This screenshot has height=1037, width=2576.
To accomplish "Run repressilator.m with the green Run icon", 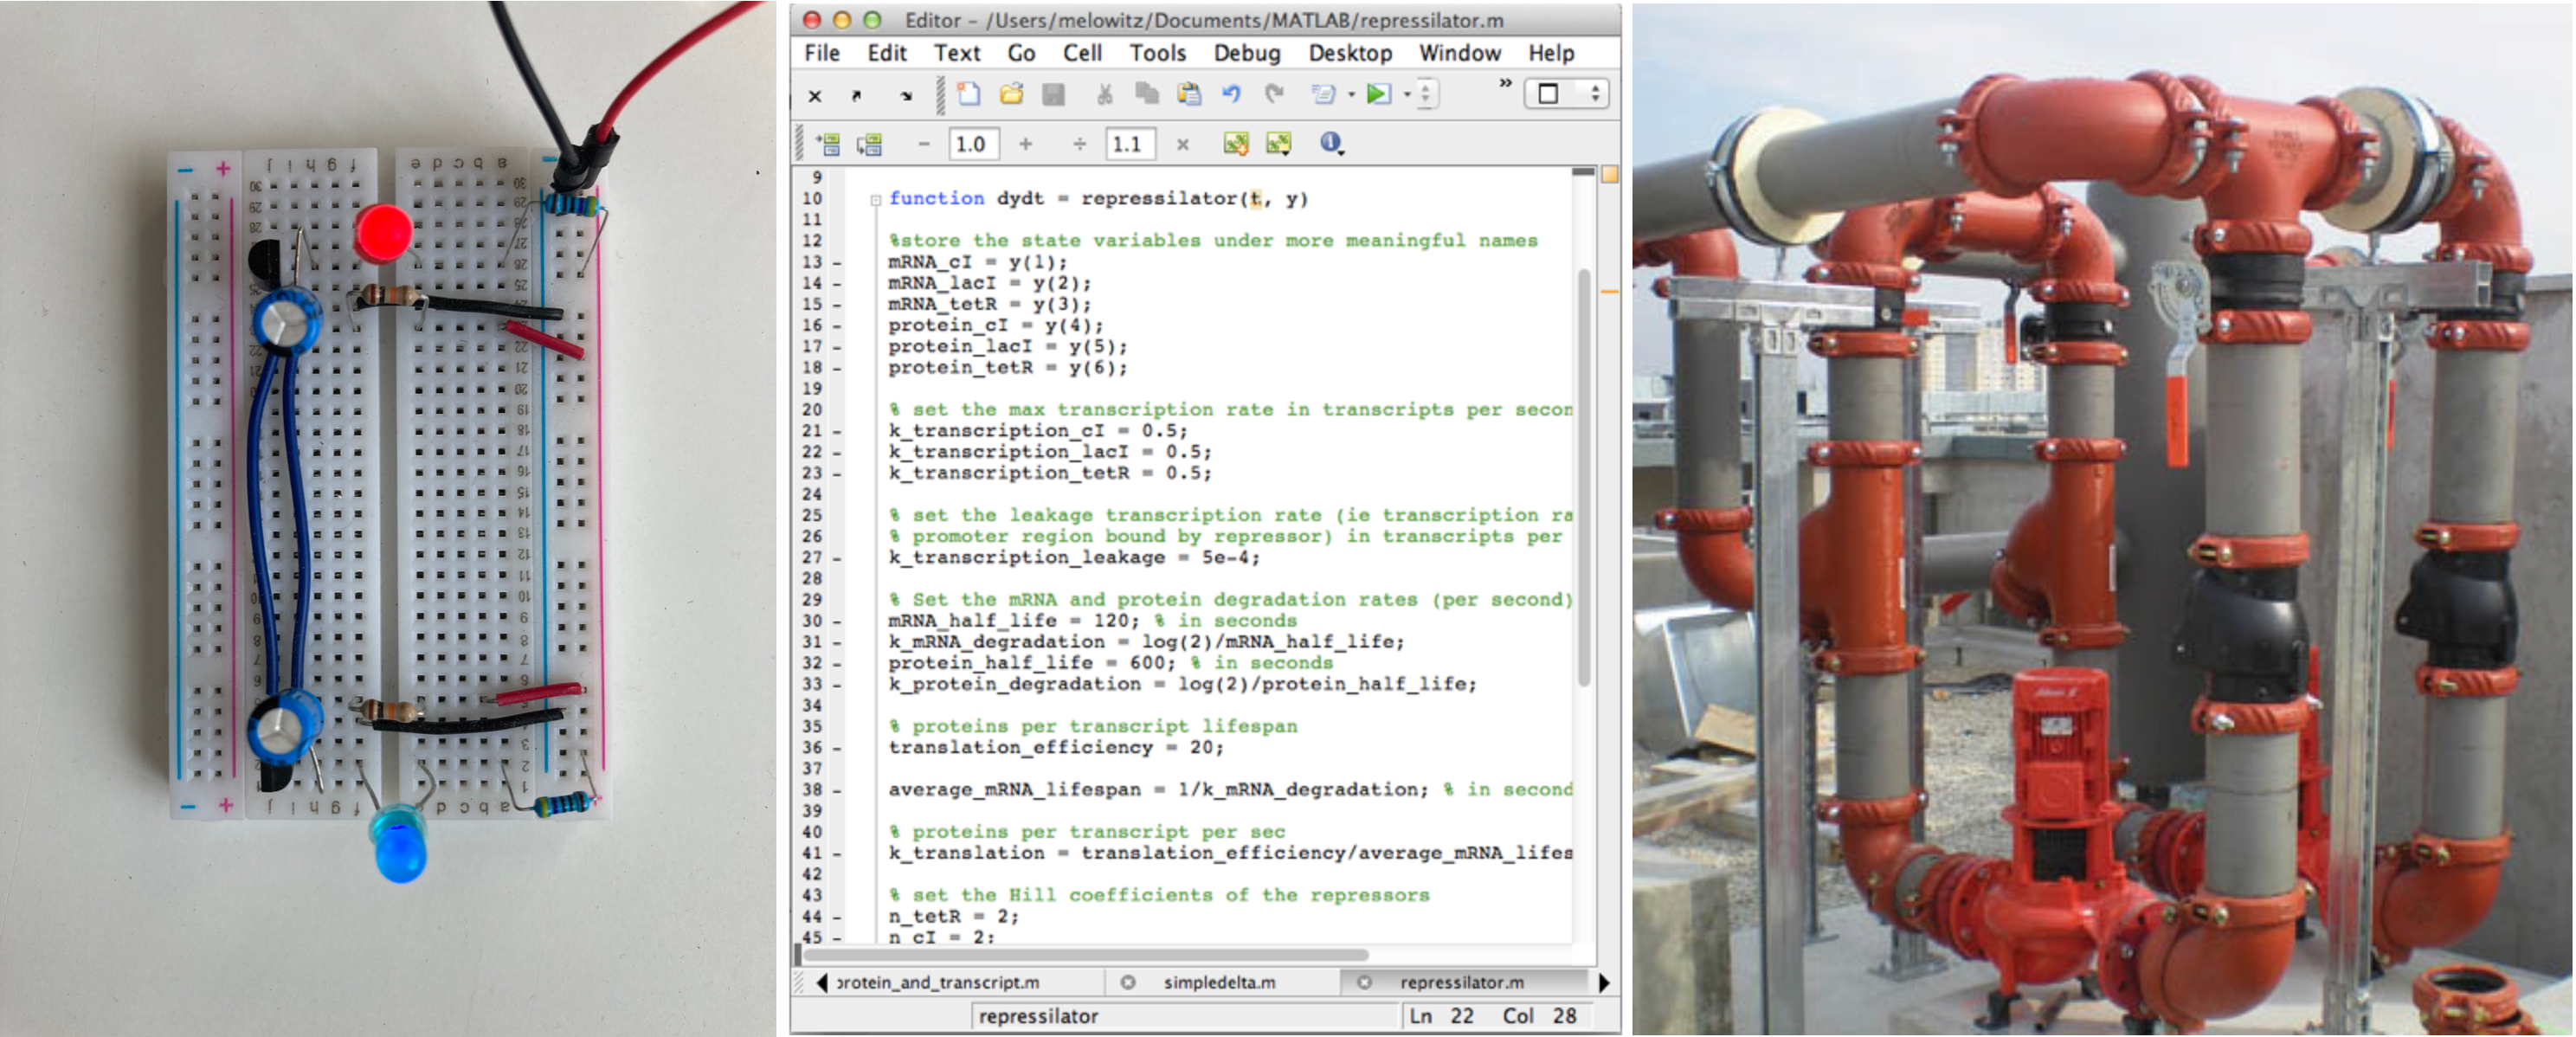I will (x=1380, y=96).
